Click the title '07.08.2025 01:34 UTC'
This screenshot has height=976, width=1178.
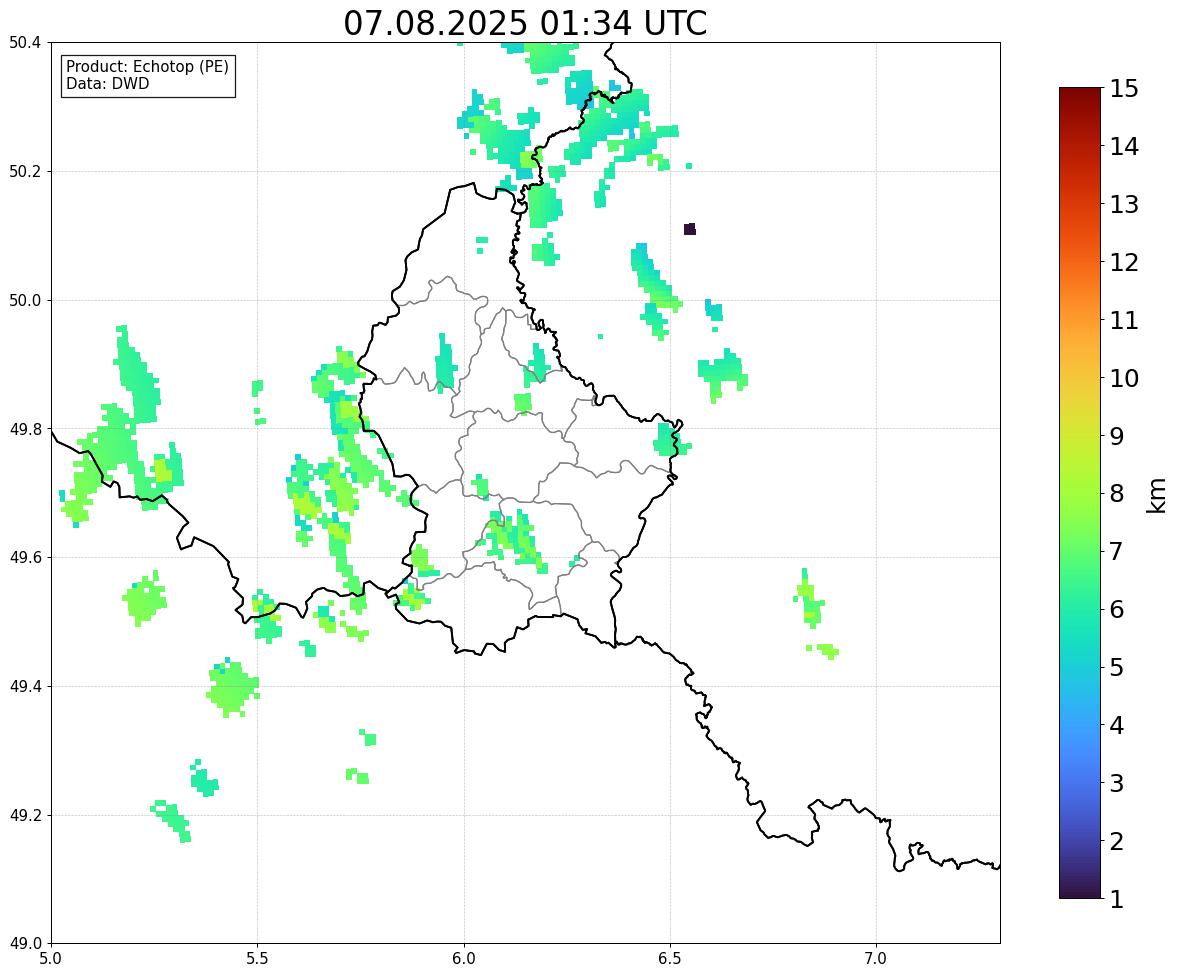click(525, 23)
